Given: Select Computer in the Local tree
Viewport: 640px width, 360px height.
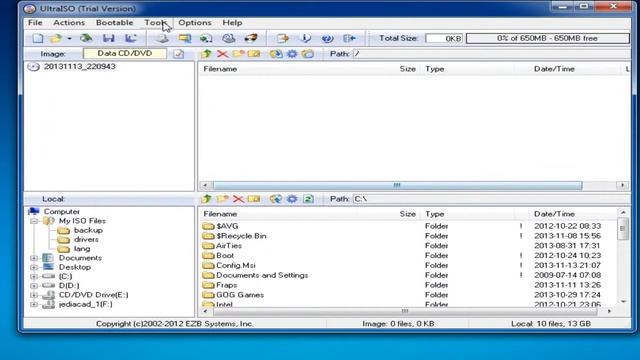Looking at the screenshot, I should [x=62, y=211].
